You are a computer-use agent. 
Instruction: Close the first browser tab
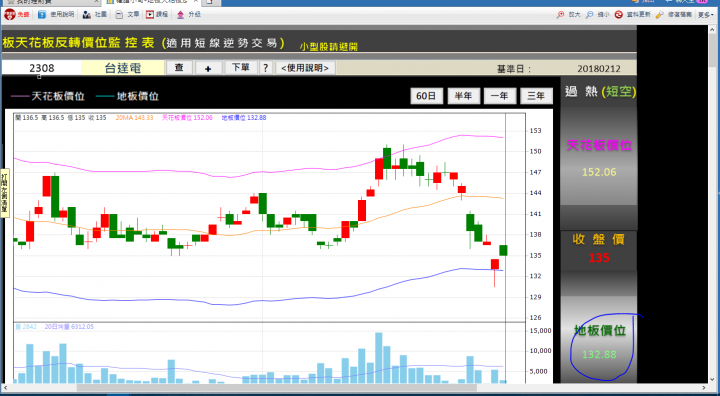click(x=96, y=2)
